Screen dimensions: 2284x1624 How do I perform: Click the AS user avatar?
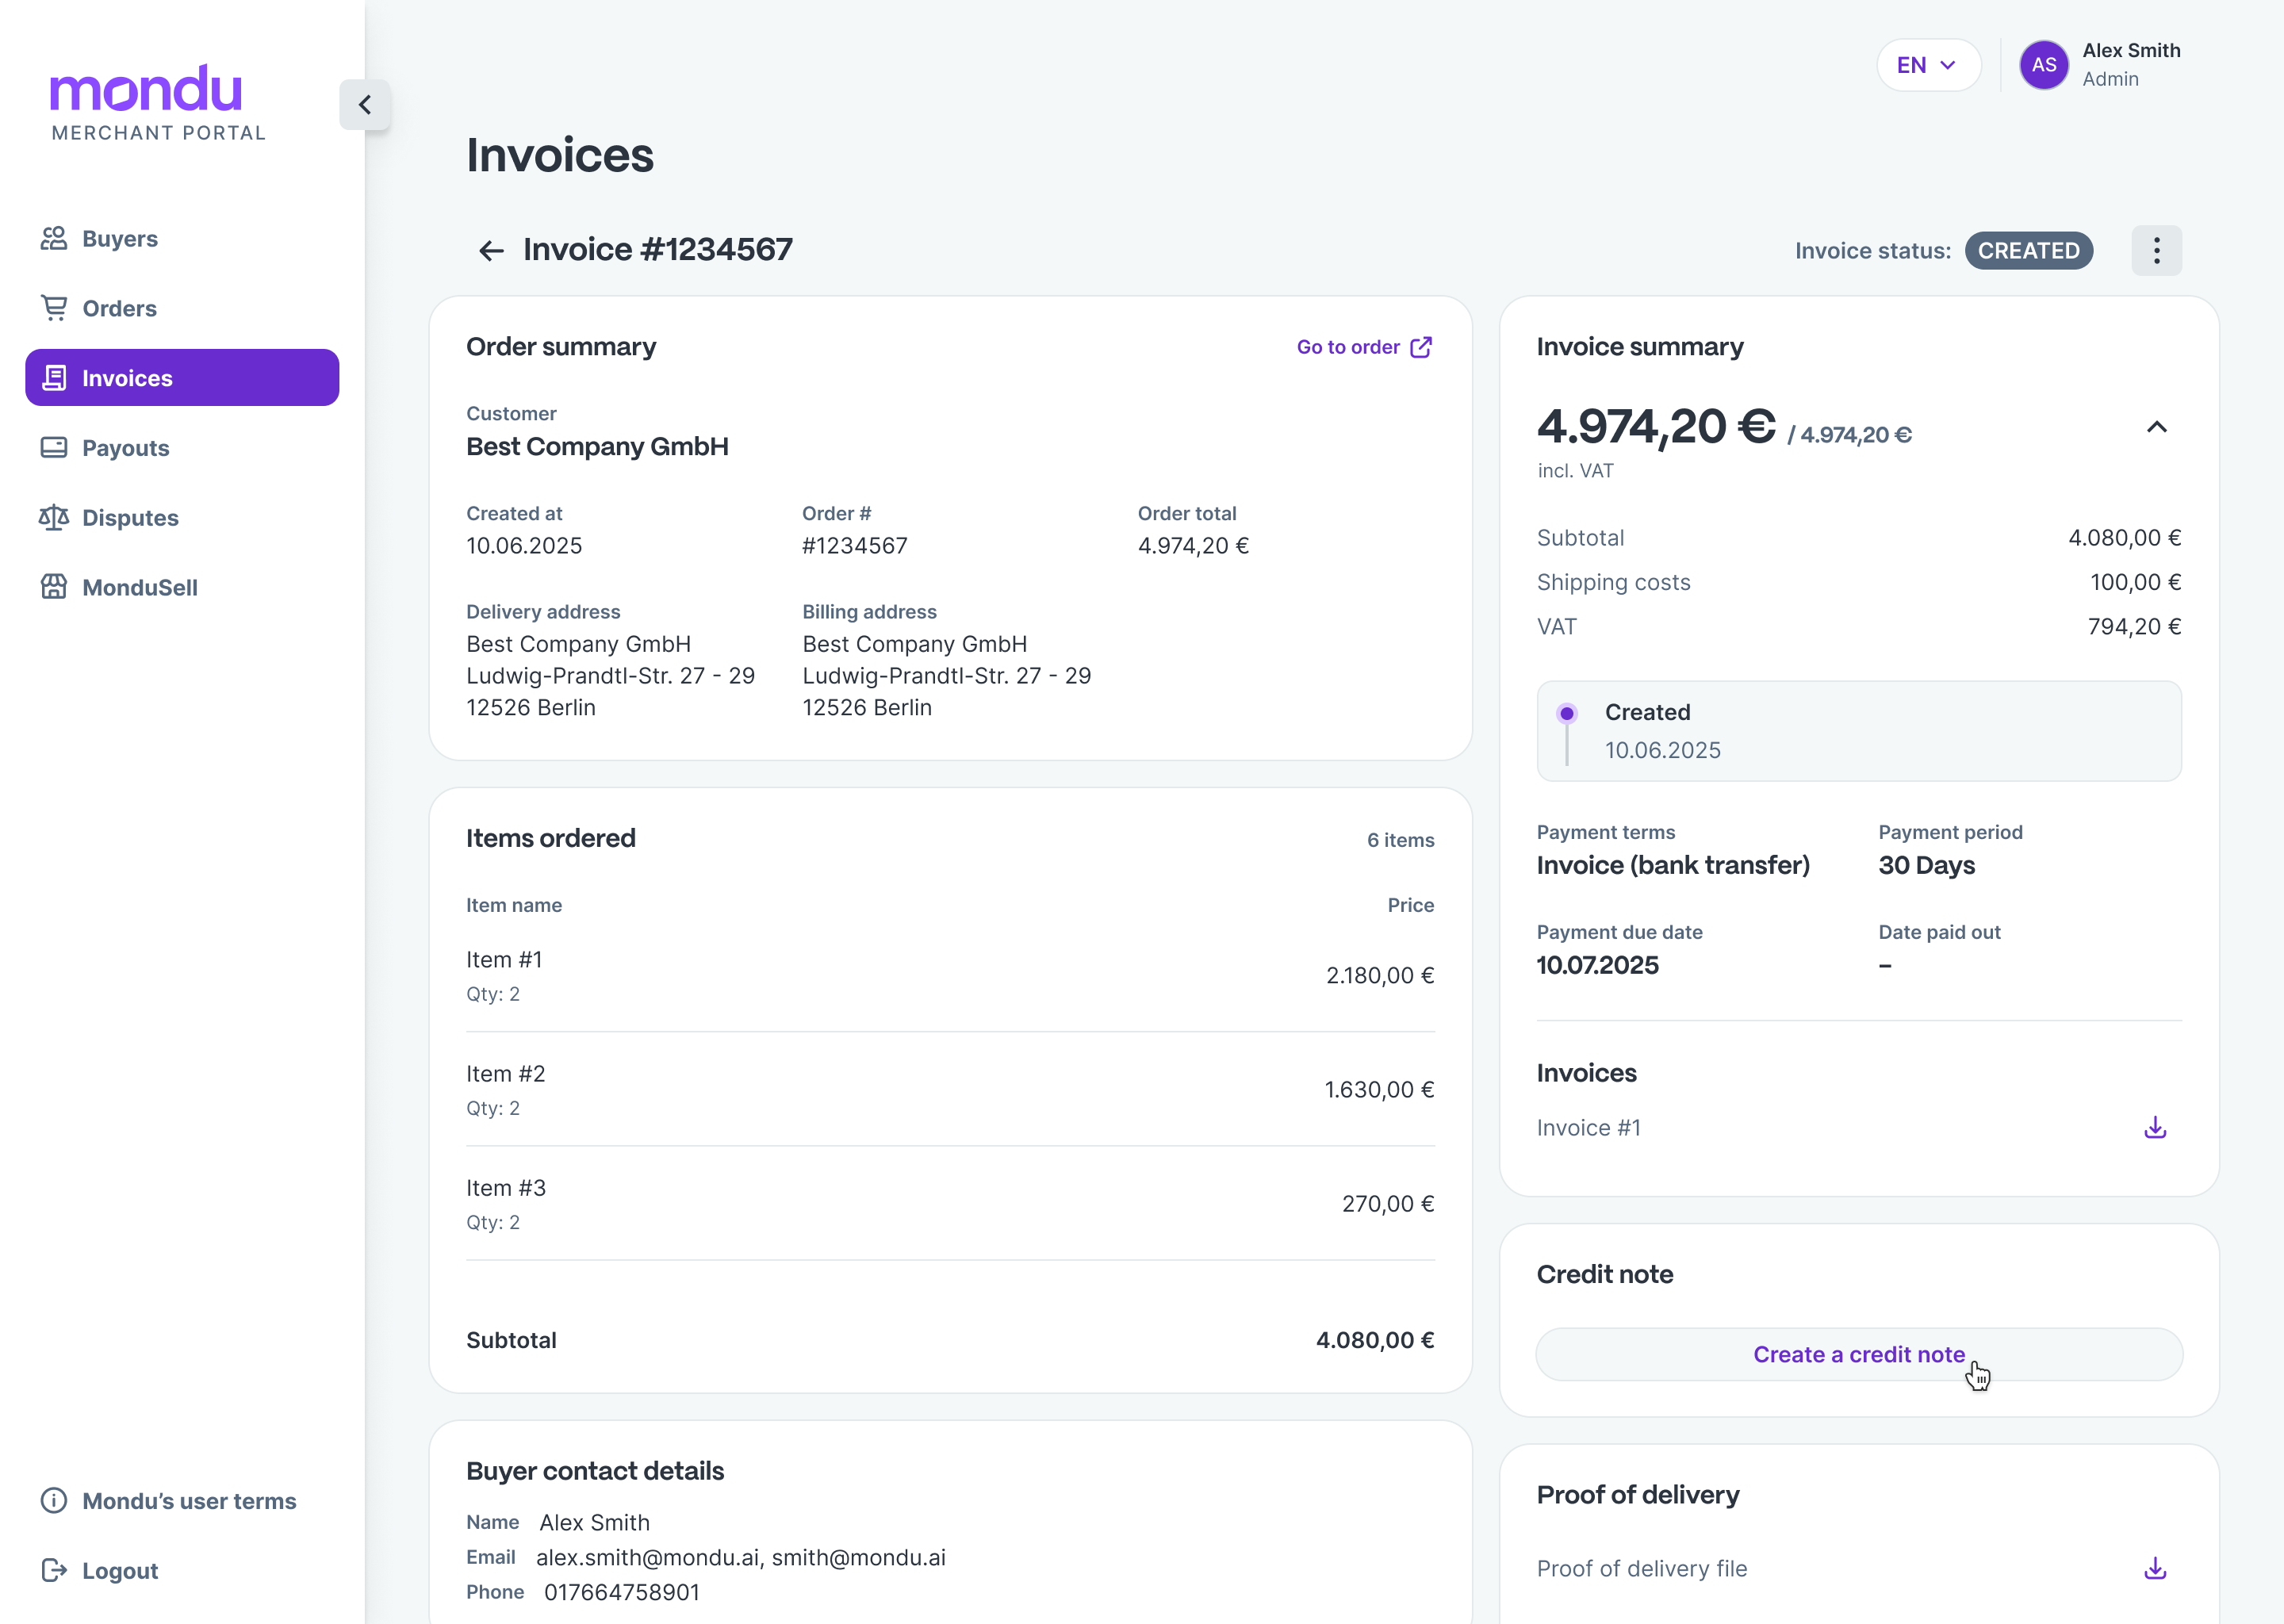tap(2043, 65)
